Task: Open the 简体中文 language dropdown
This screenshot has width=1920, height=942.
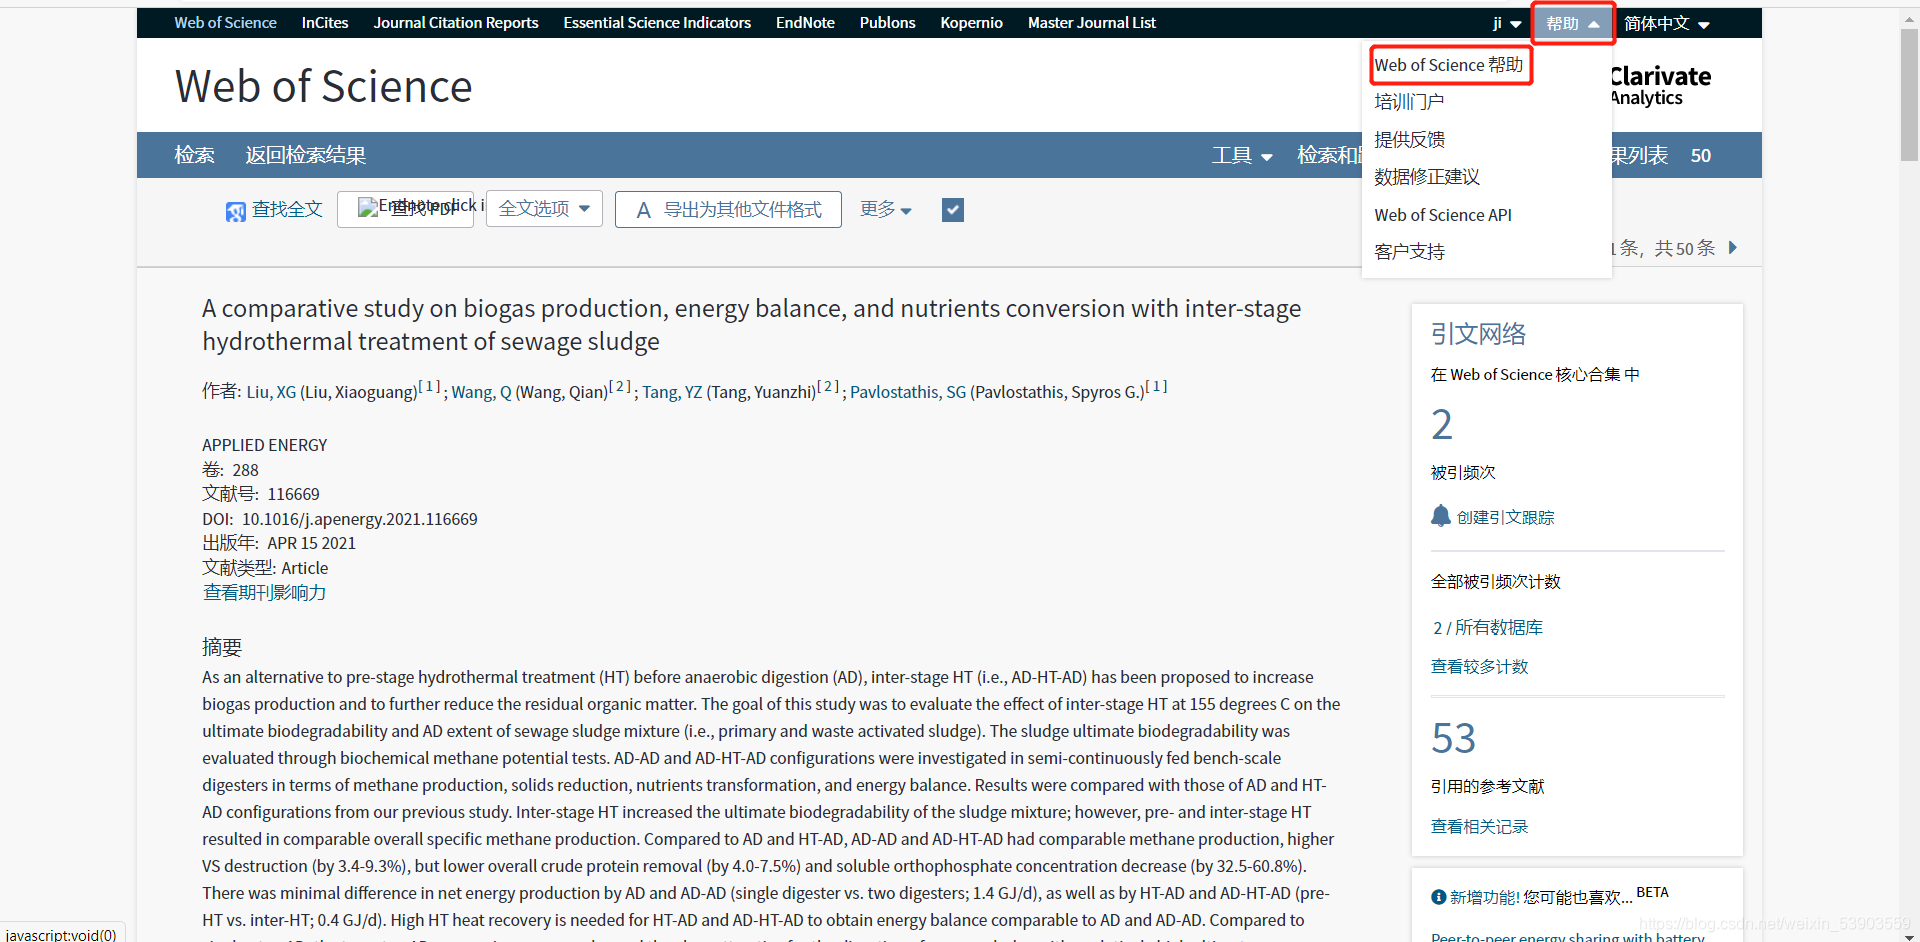Action: click(x=1667, y=23)
